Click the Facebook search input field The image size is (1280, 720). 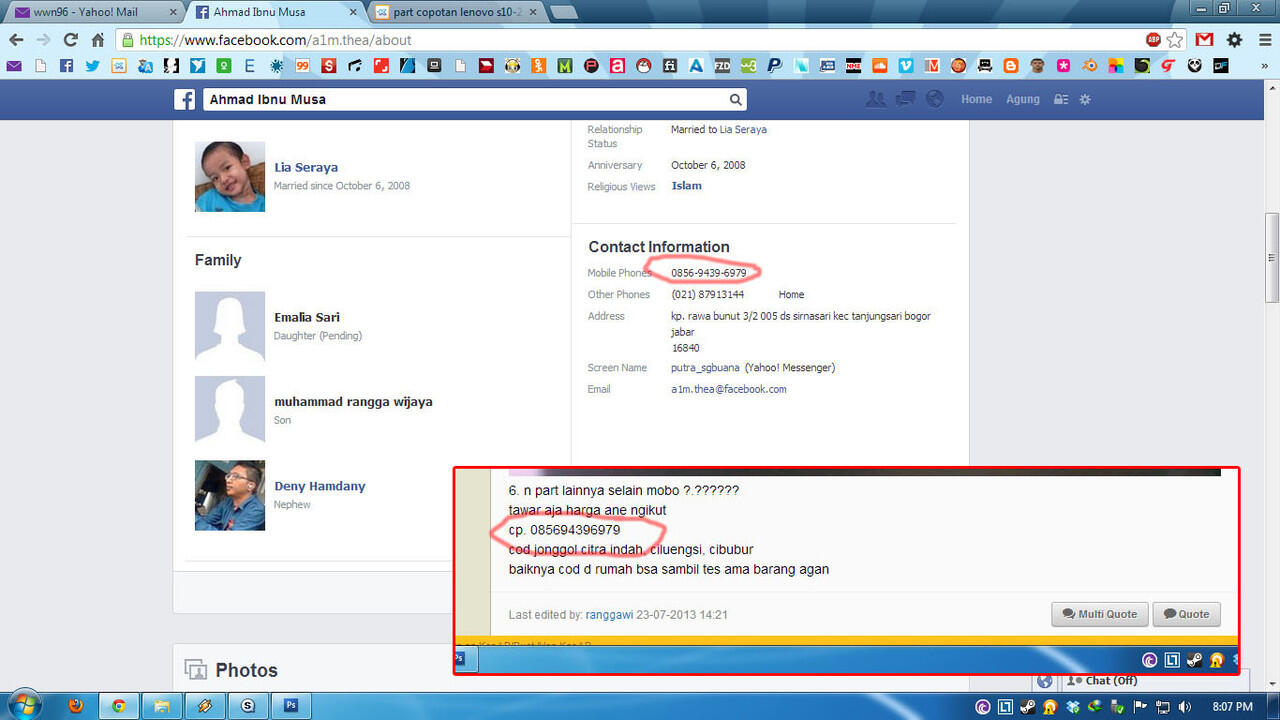(465, 100)
